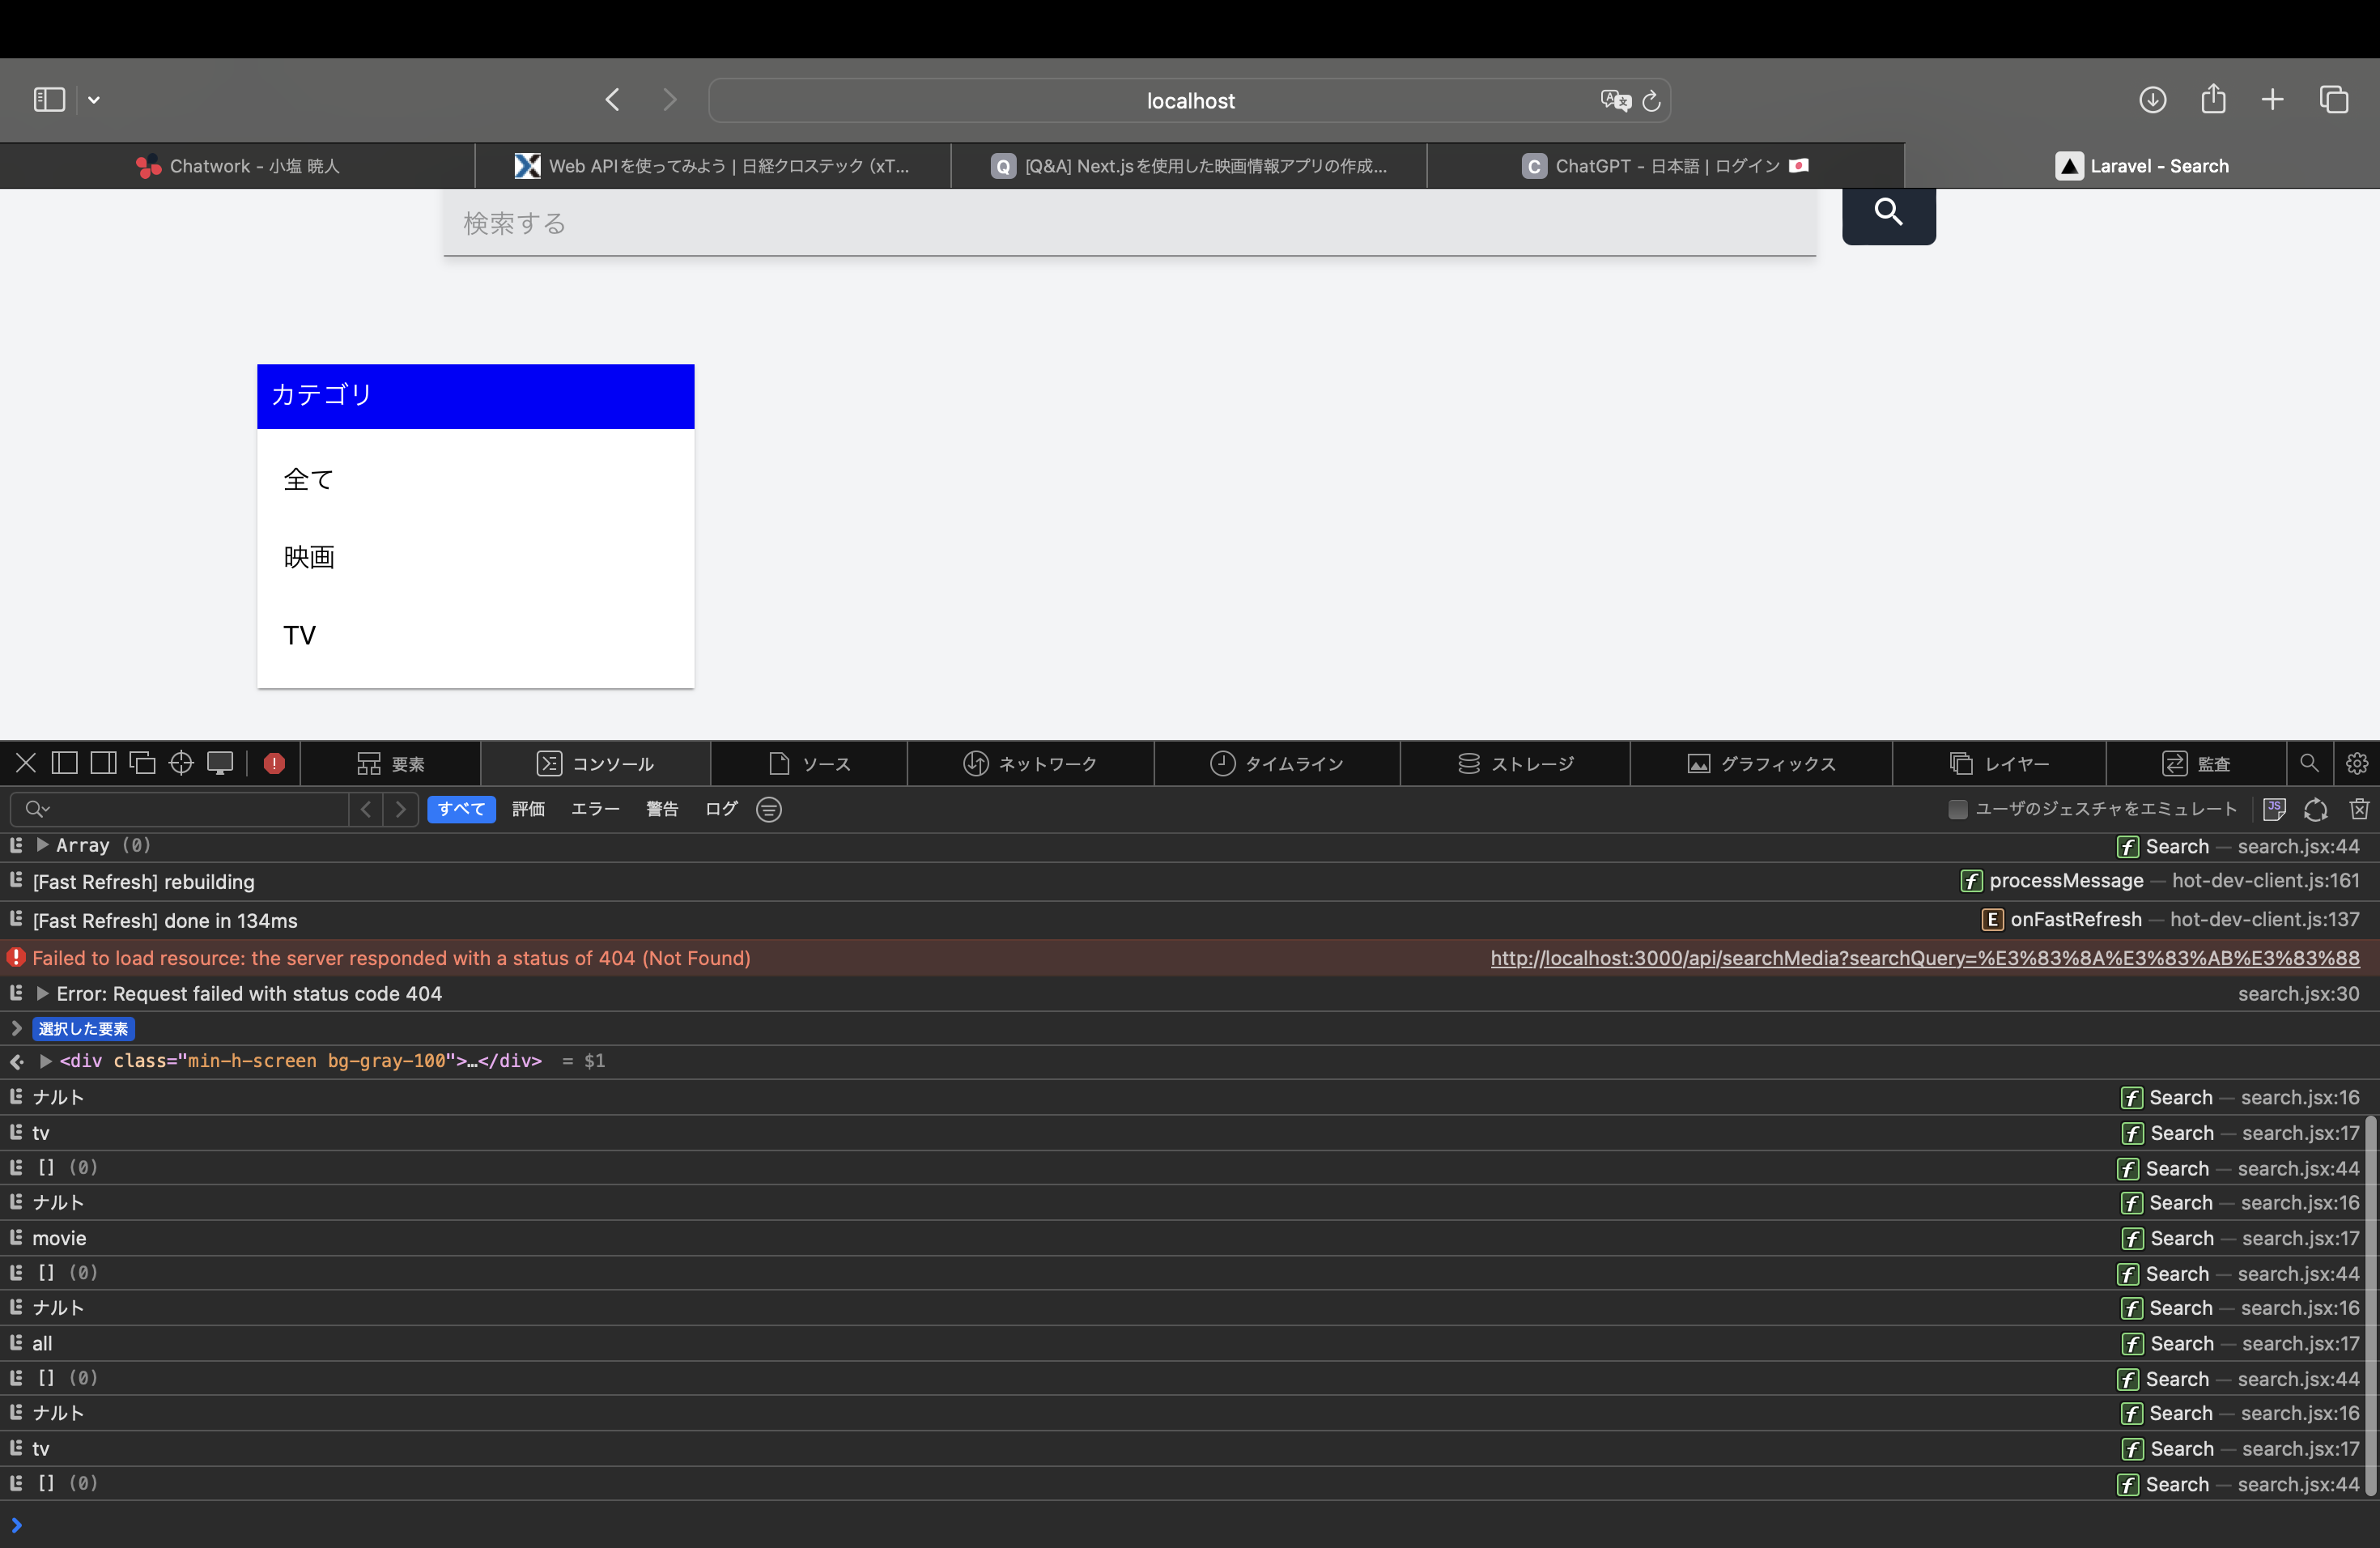This screenshot has height=1548, width=2380.
Task: Expand the div min-h-screen element node
Action: click(x=45, y=1060)
